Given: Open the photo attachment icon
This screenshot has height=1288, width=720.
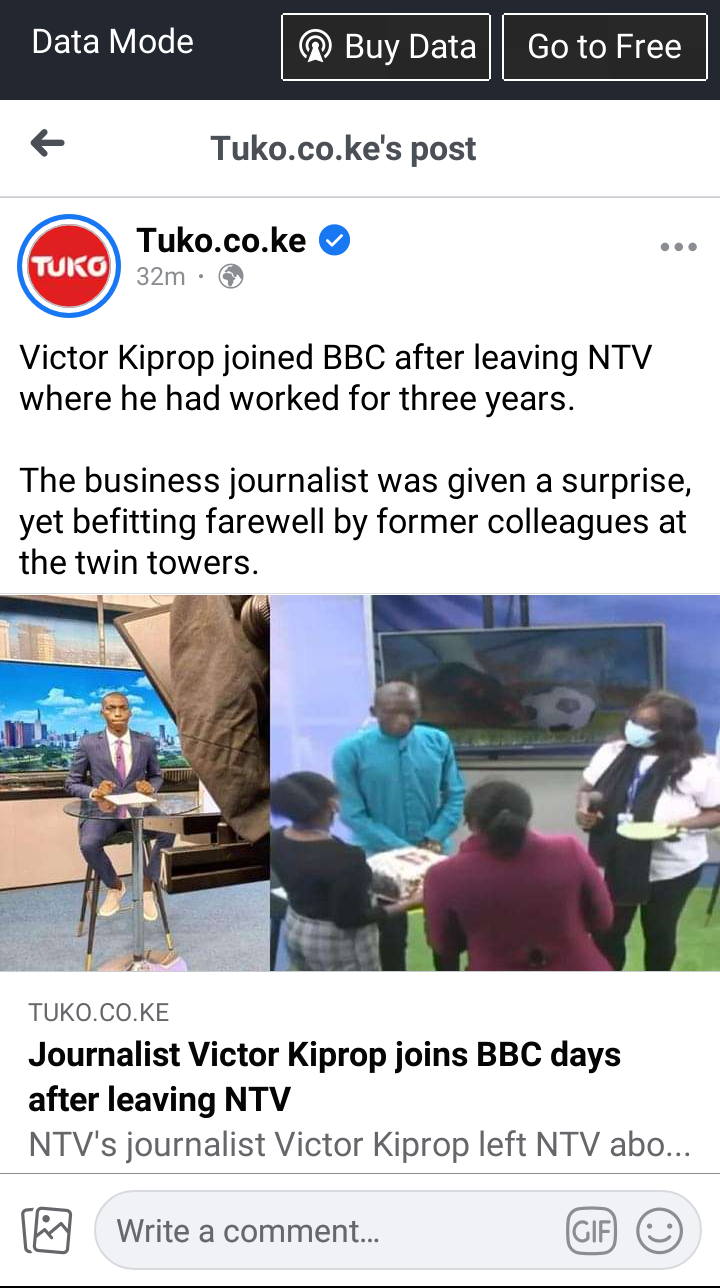Looking at the screenshot, I should click(x=47, y=1230).
